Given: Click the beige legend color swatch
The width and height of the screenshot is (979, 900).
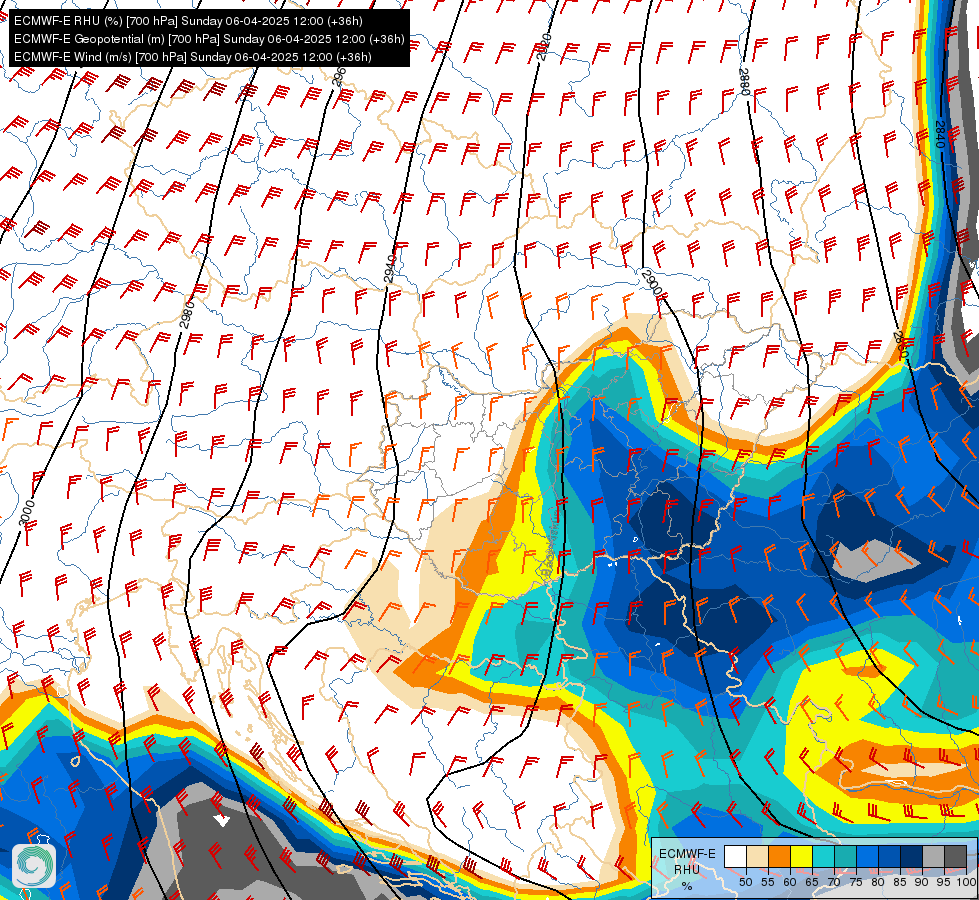Looking at the screenshot, I should (757, 856).
